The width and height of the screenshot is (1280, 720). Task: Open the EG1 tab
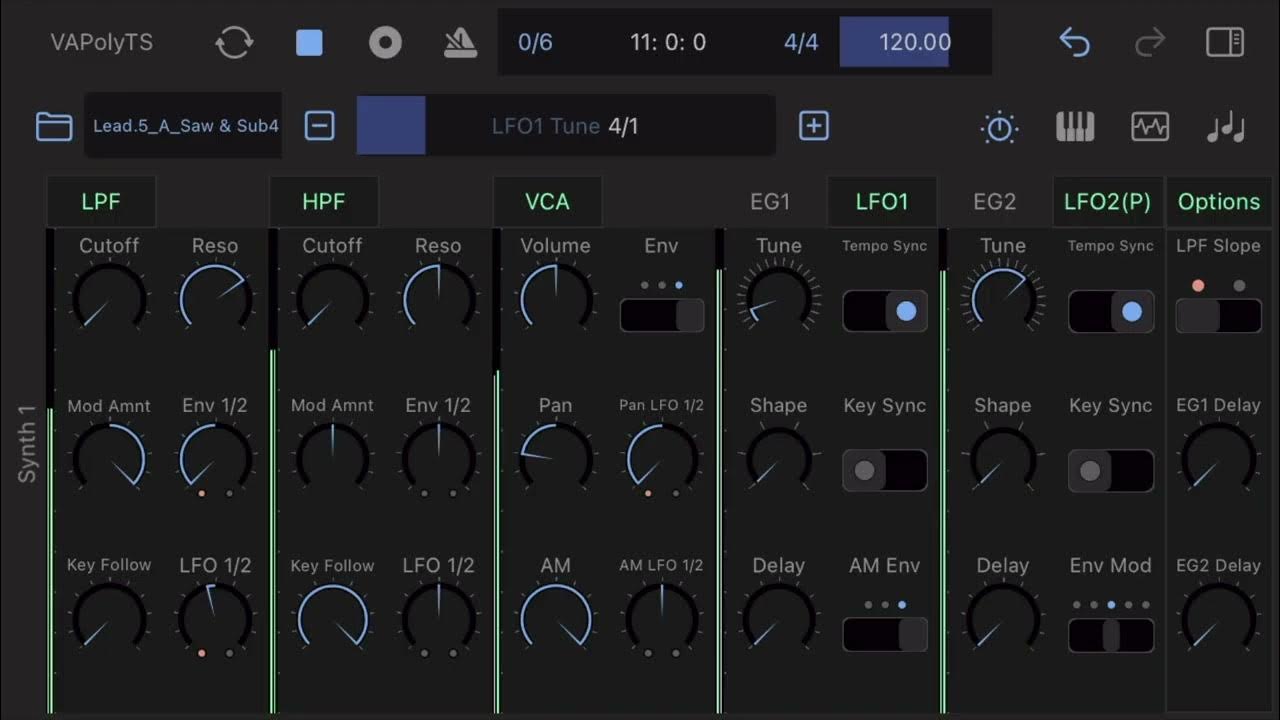(x=770, y=202)
